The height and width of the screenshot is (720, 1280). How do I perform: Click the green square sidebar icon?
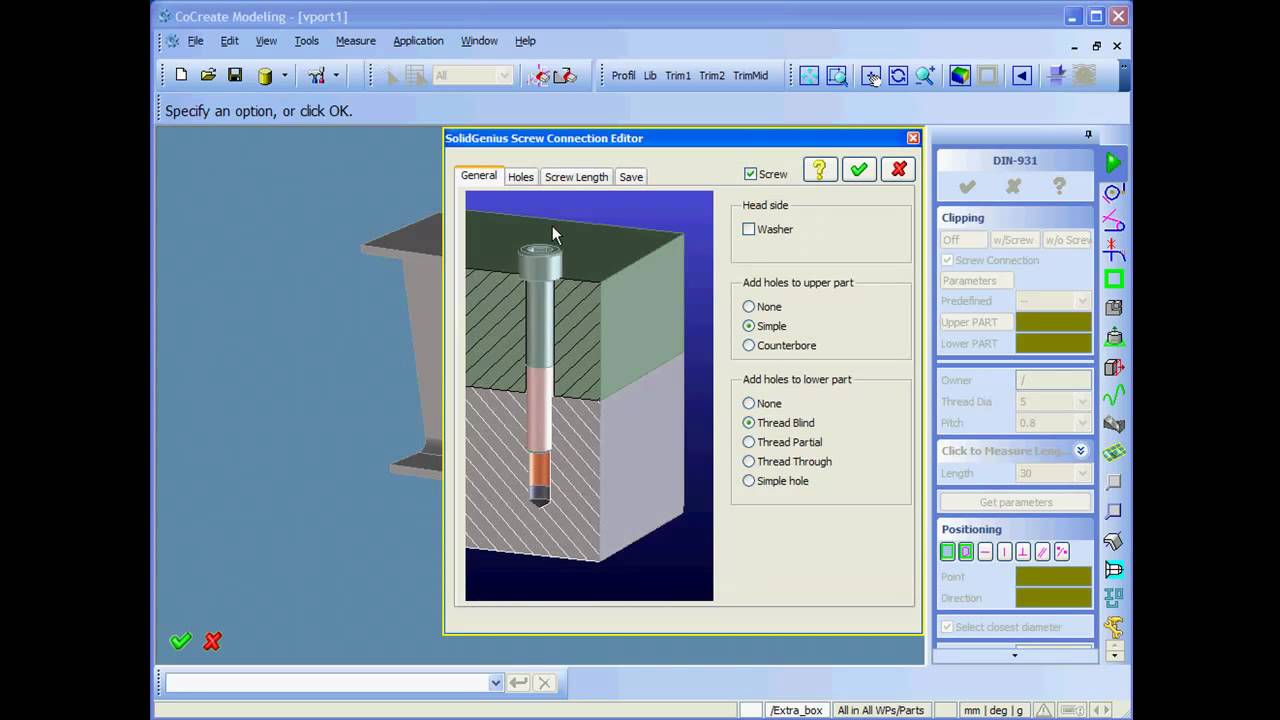point(1113,279)
